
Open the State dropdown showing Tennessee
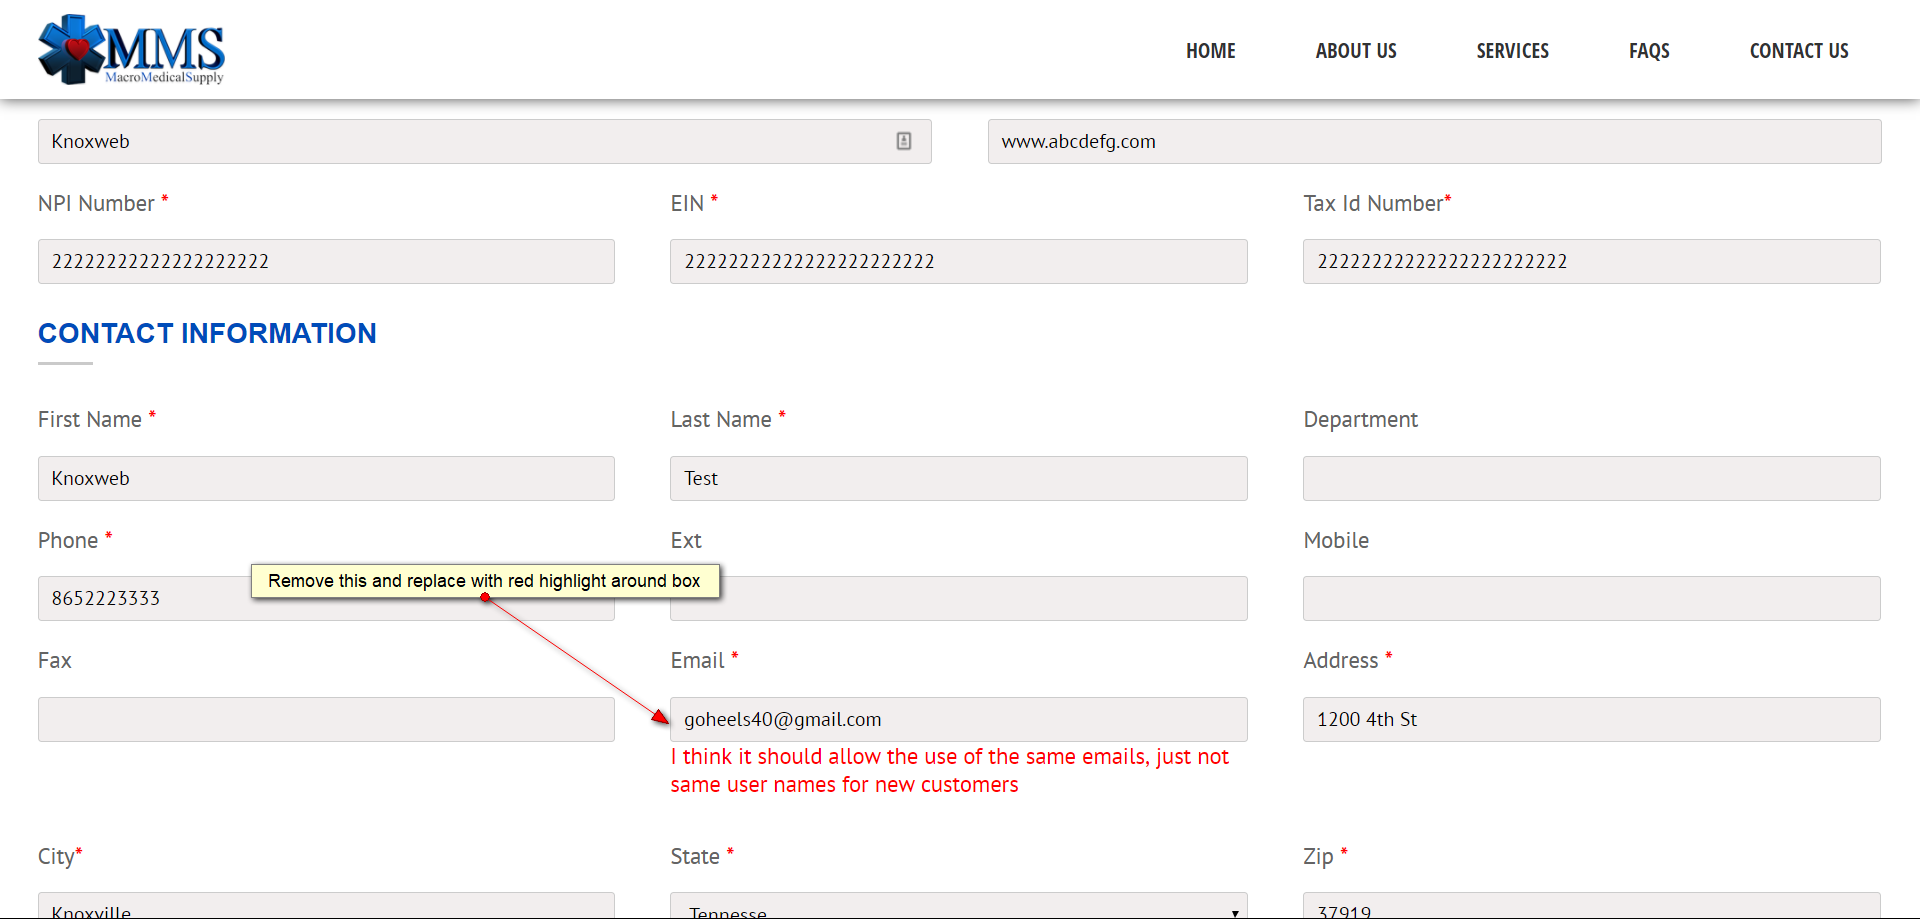coord(958,908)
